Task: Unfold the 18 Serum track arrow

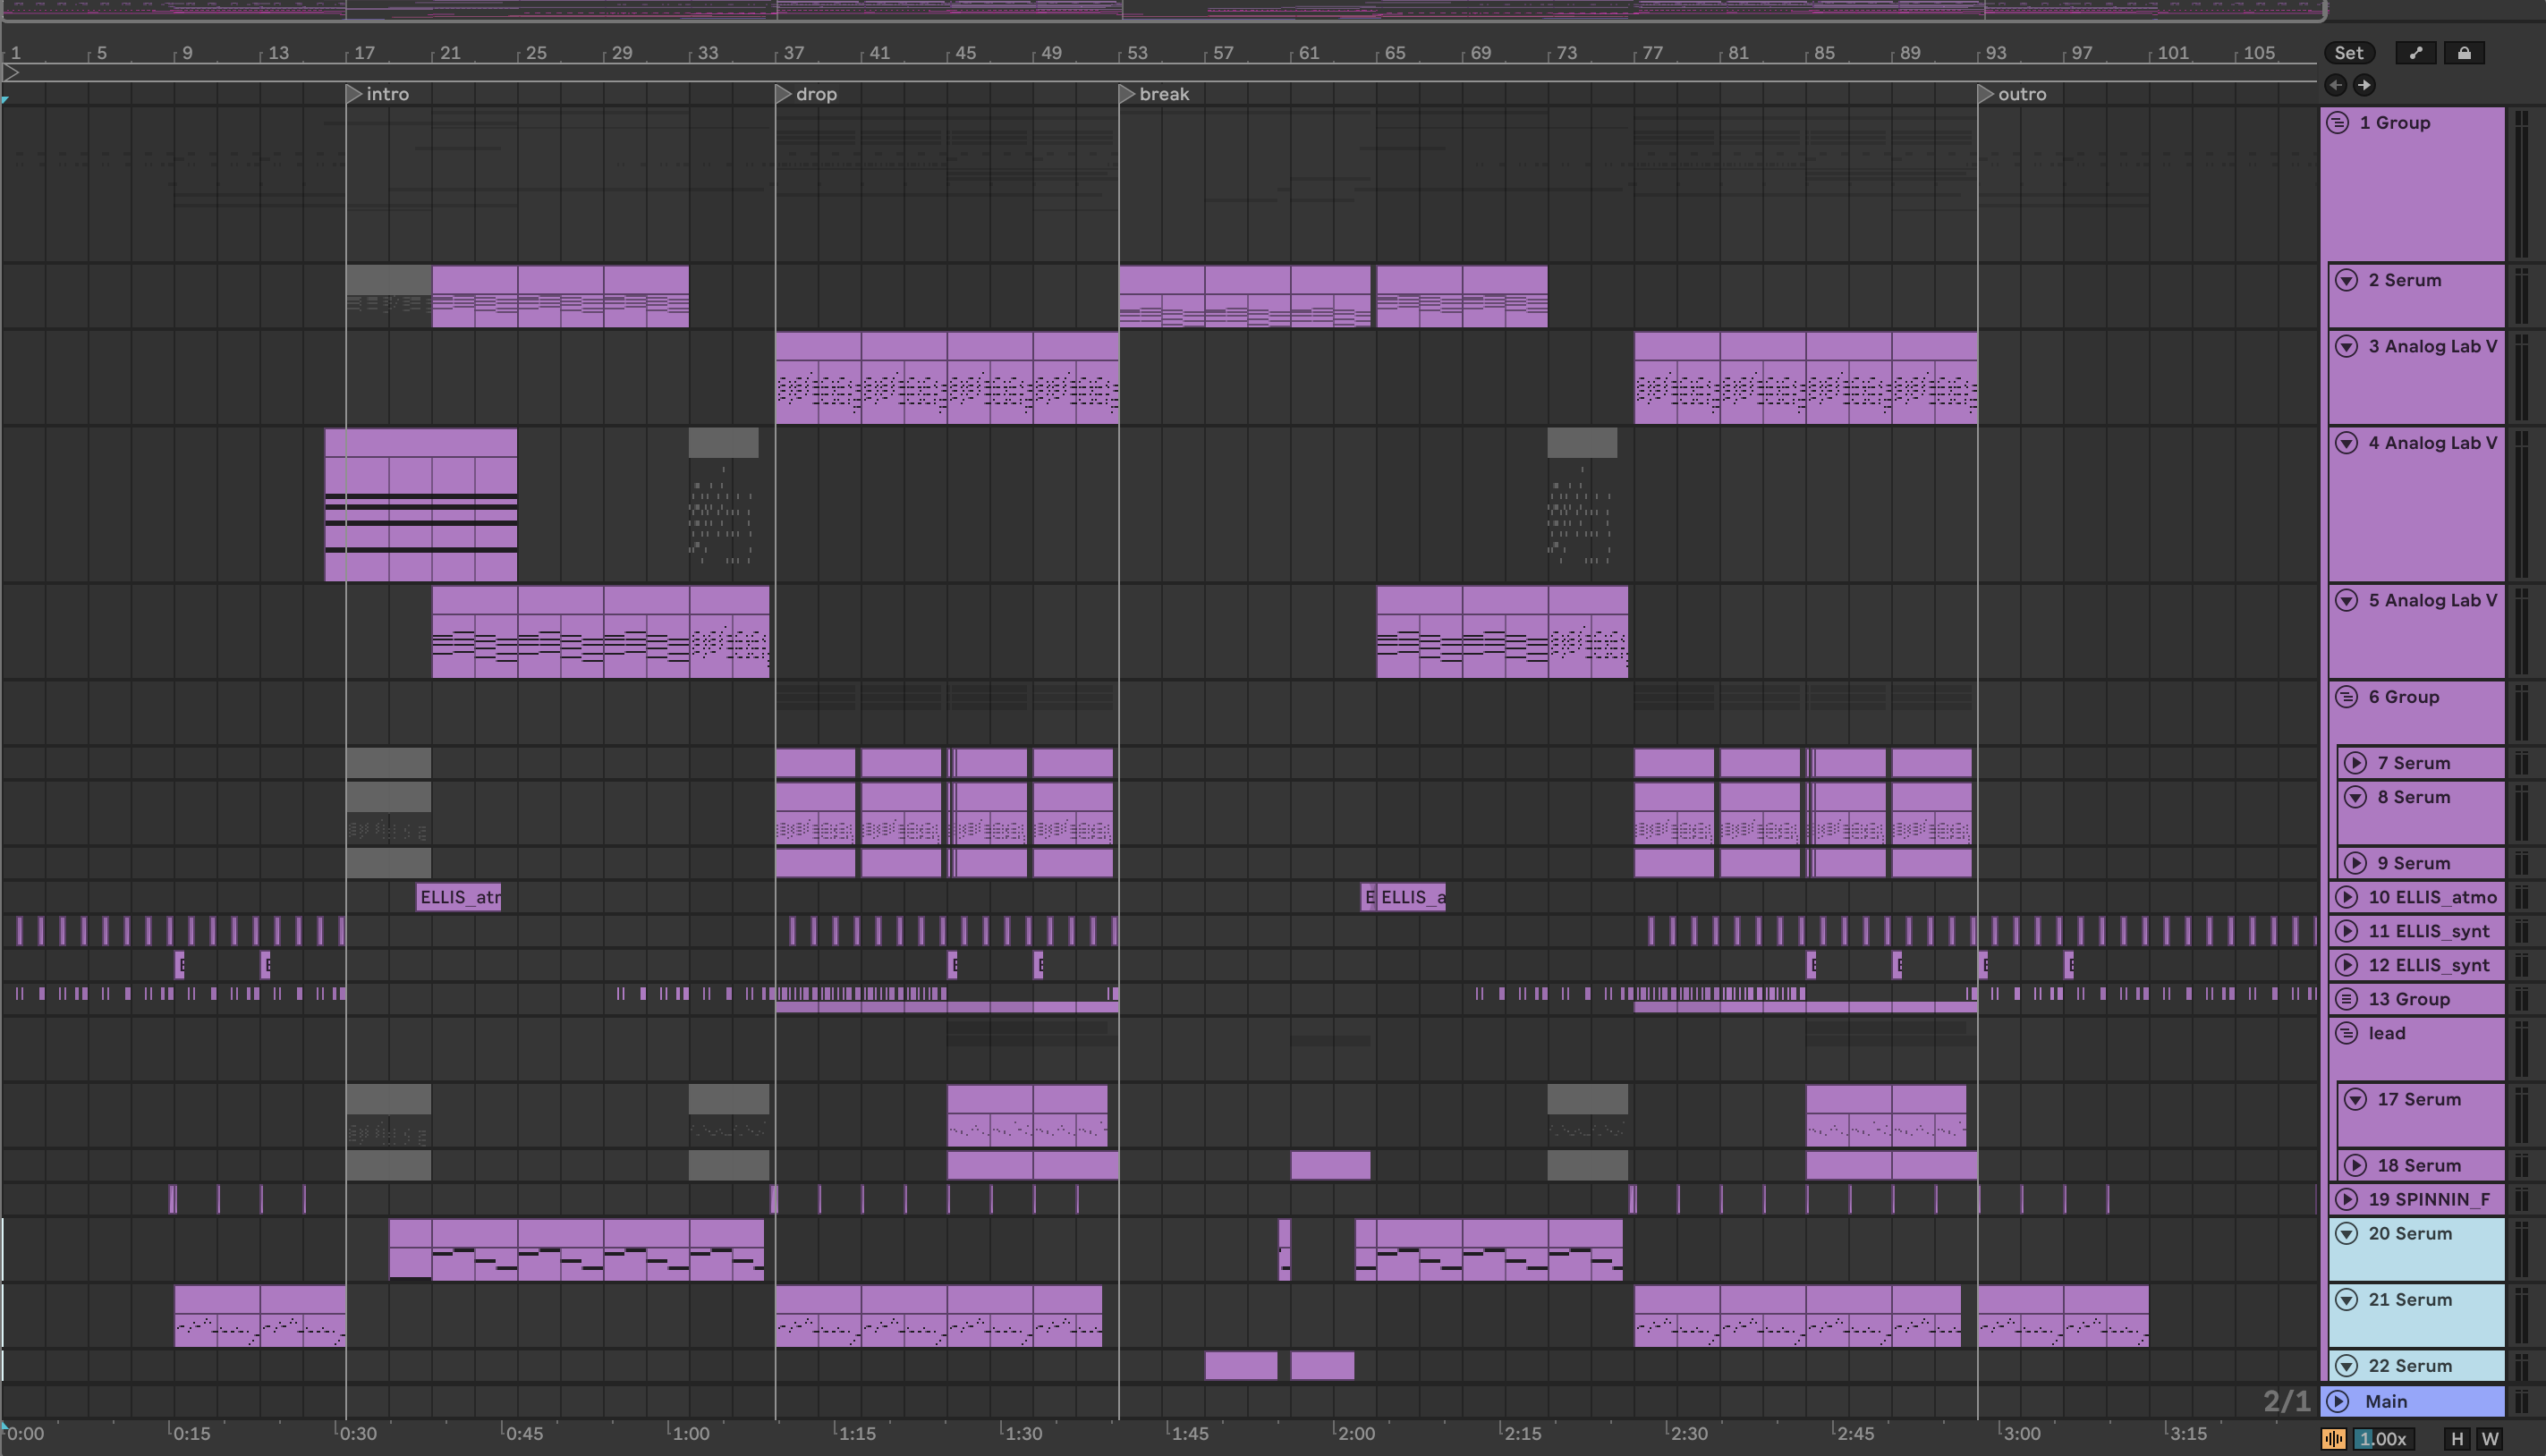Action: (x=2356, y=1165)
